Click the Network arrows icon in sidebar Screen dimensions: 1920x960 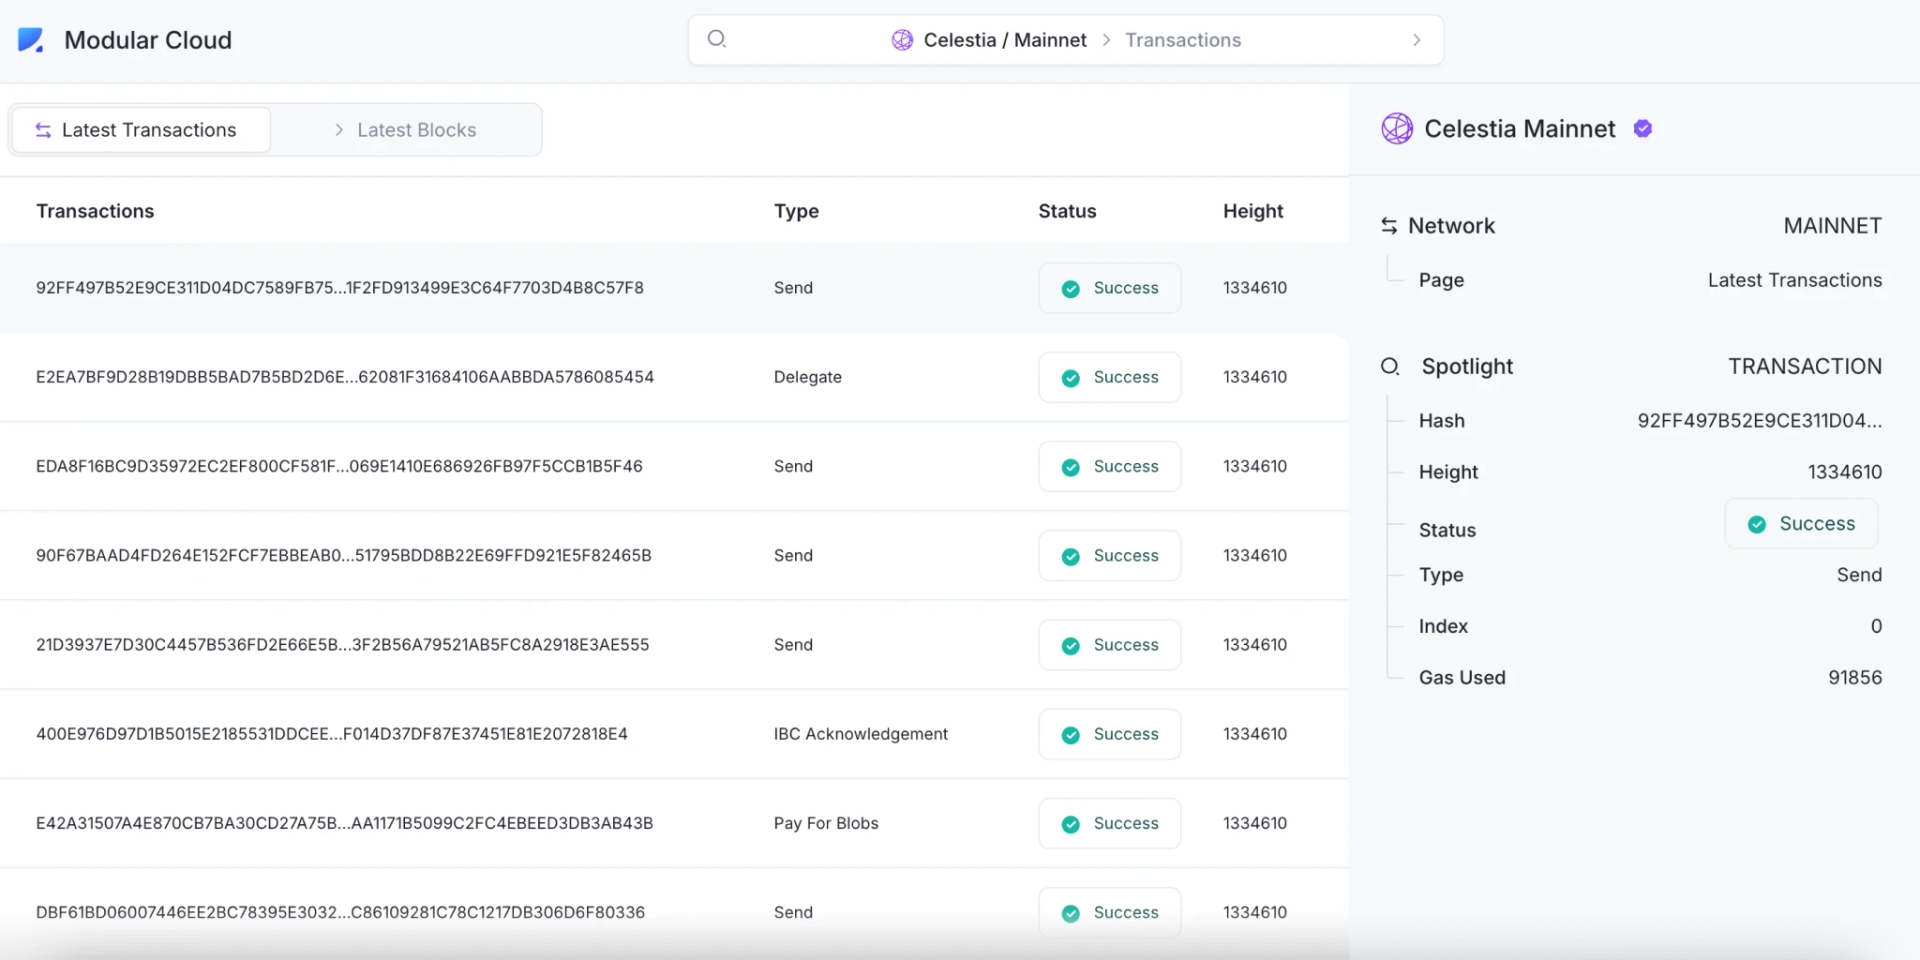pos(1389,226)
